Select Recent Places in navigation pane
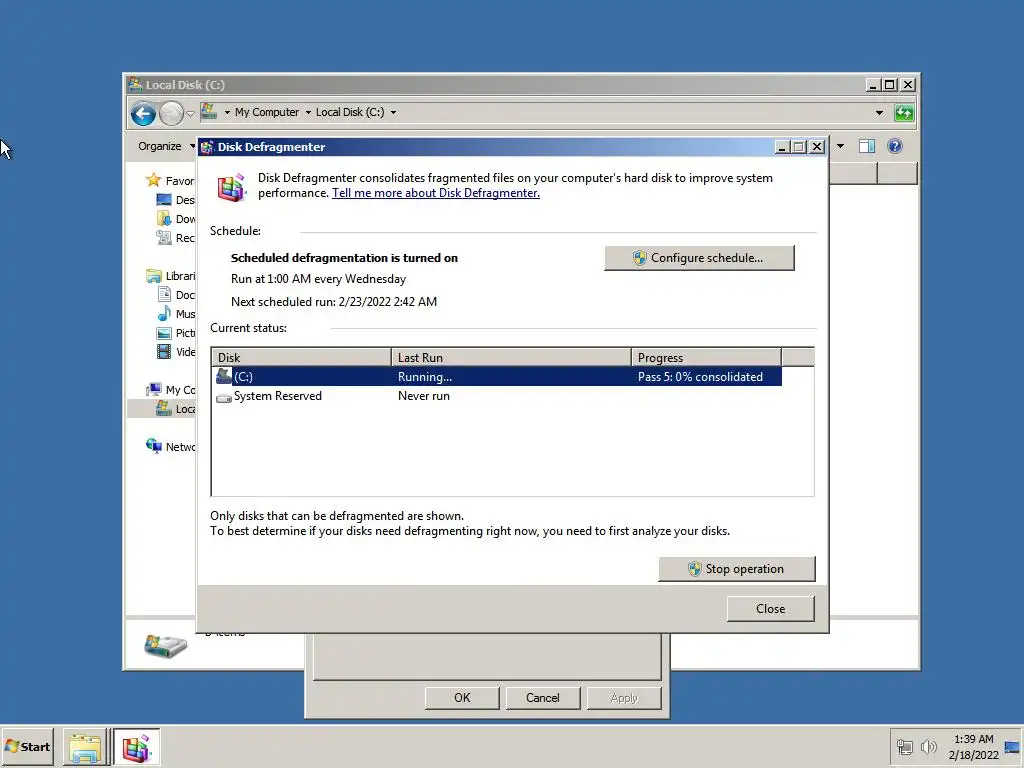Viewport: 1024px width, 768px height. coord(176,238)
